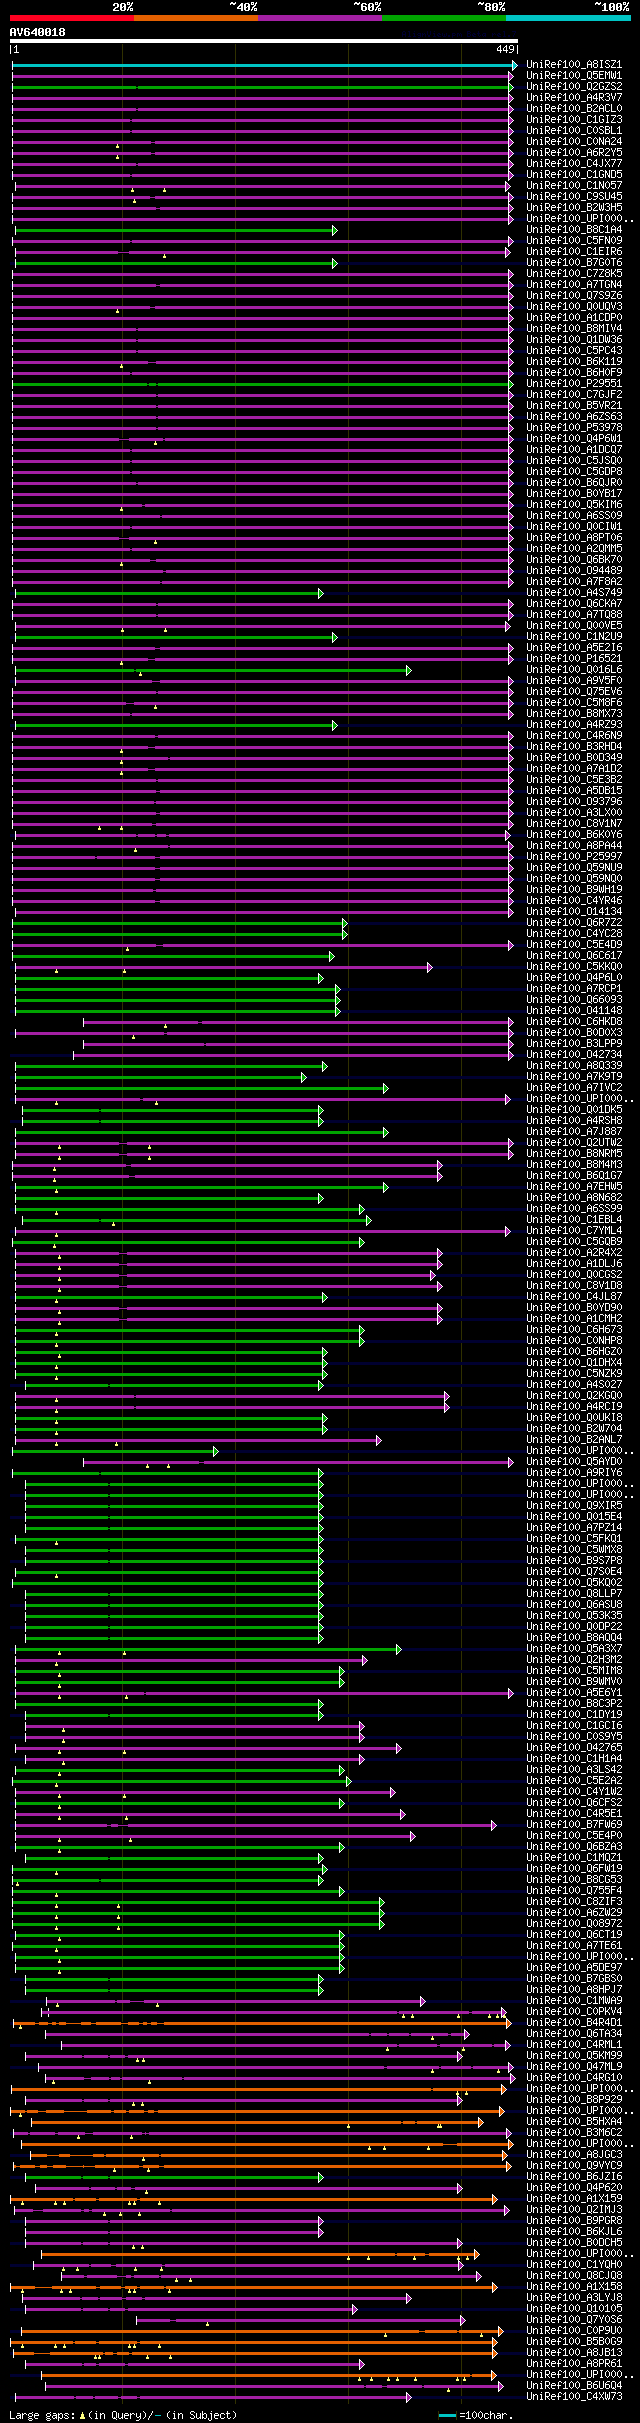Select label UniRef100_B8MIV4

574,329
